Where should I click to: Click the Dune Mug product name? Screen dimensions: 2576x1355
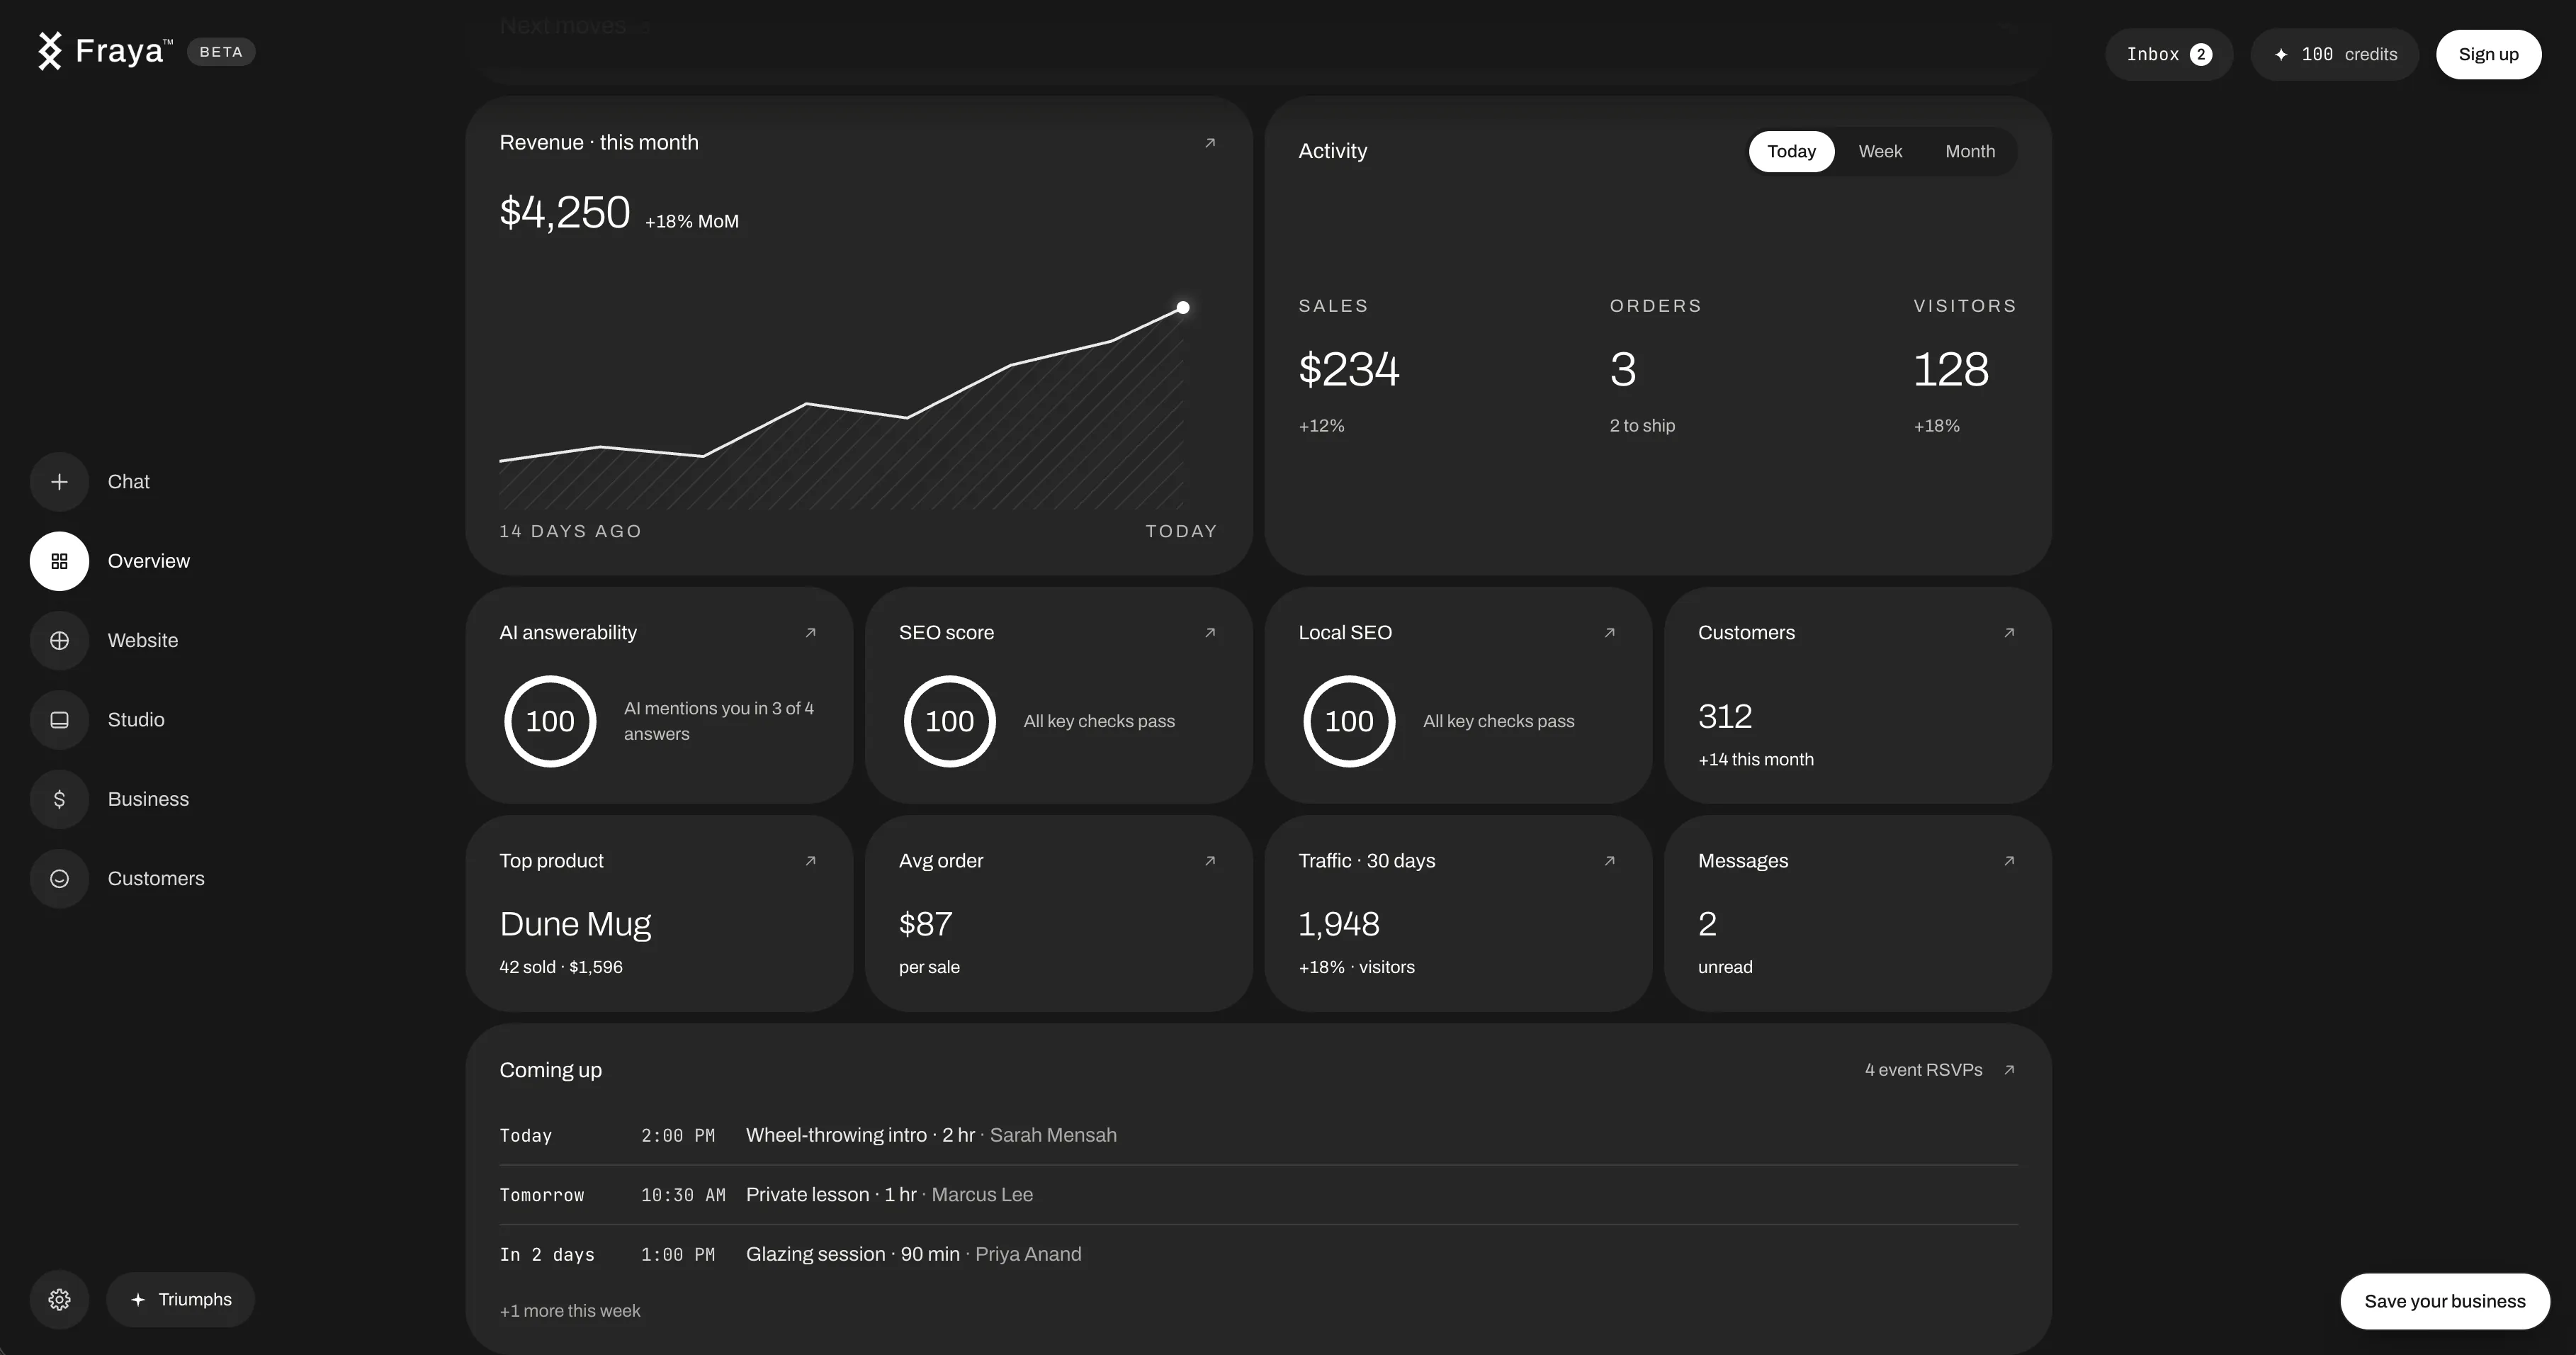(x=575, y=924)
